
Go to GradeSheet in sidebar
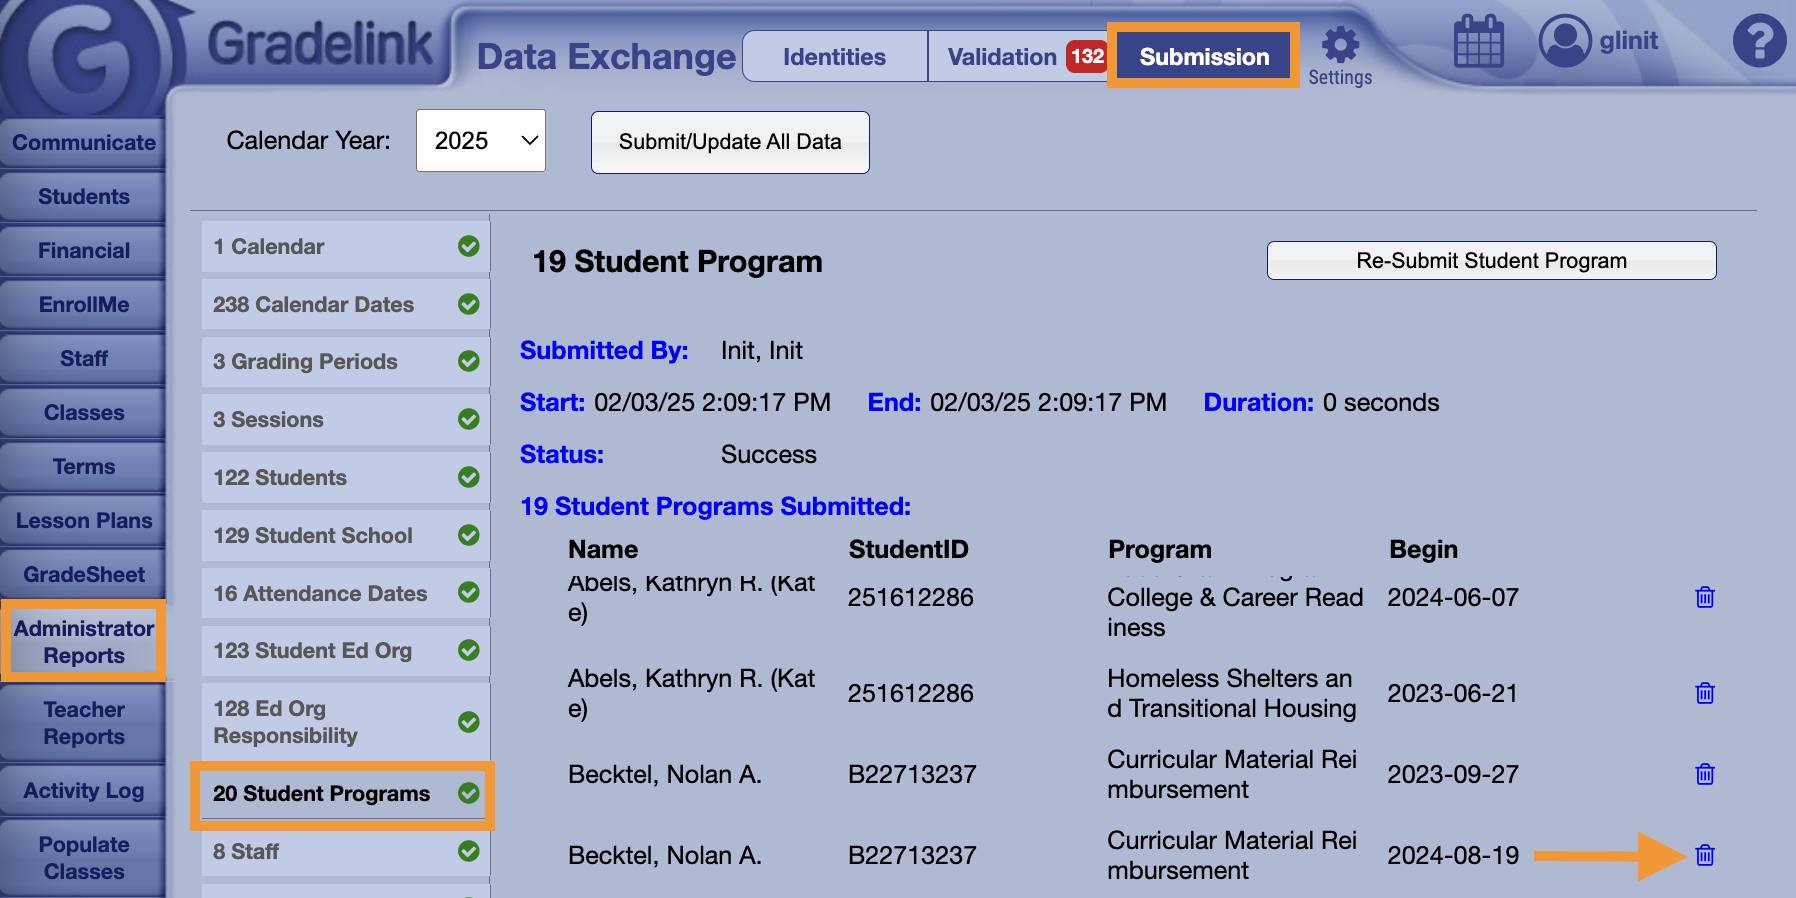[84, 575]
